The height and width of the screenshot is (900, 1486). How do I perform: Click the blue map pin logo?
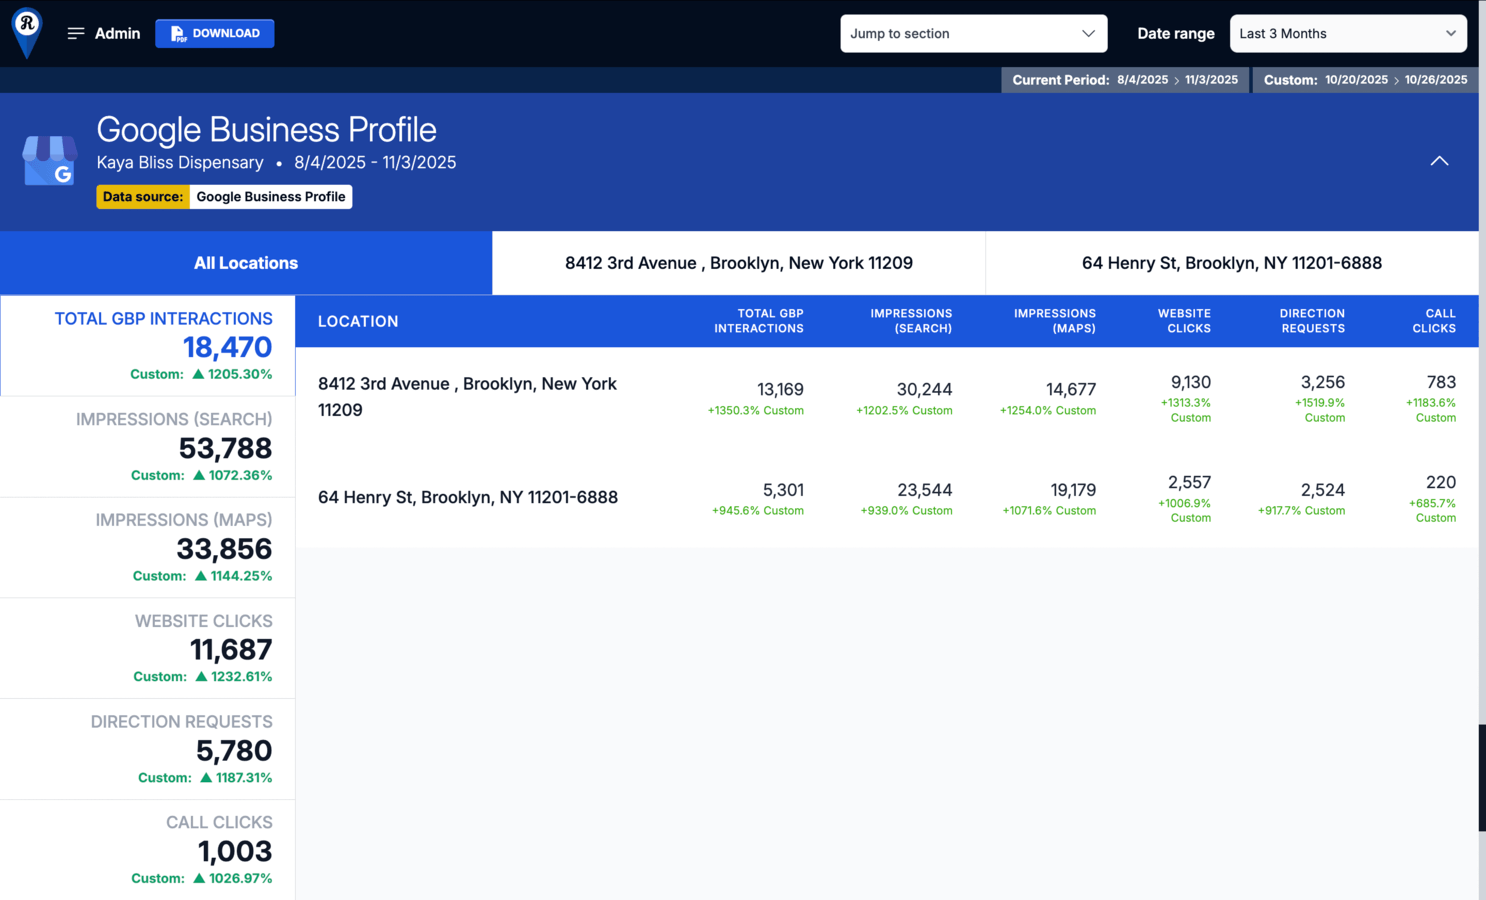27,32
